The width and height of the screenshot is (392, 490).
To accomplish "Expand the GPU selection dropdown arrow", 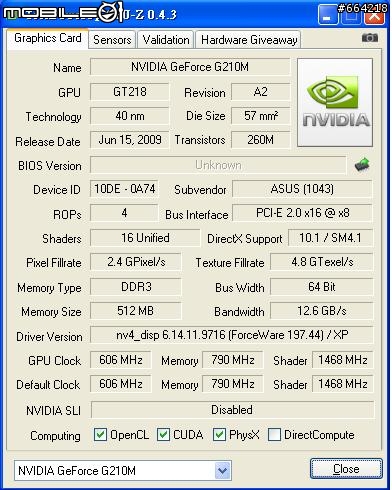I will click(x=222, y=471).
